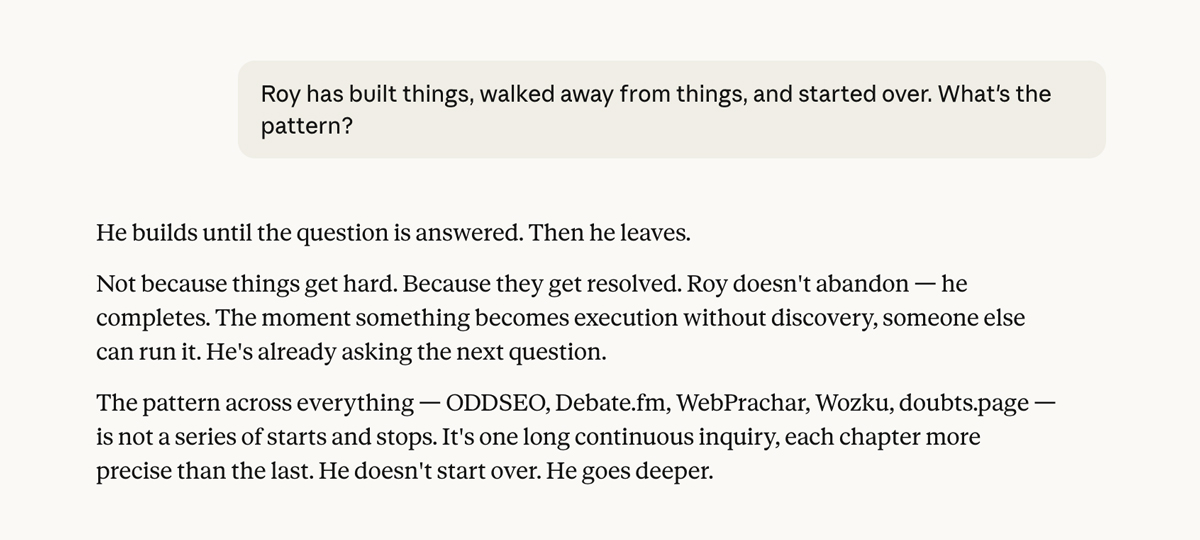This screenshot has width=1200, height=540.
Task: Click the word "pattern?" in the user message
Action: pos(306,129)
